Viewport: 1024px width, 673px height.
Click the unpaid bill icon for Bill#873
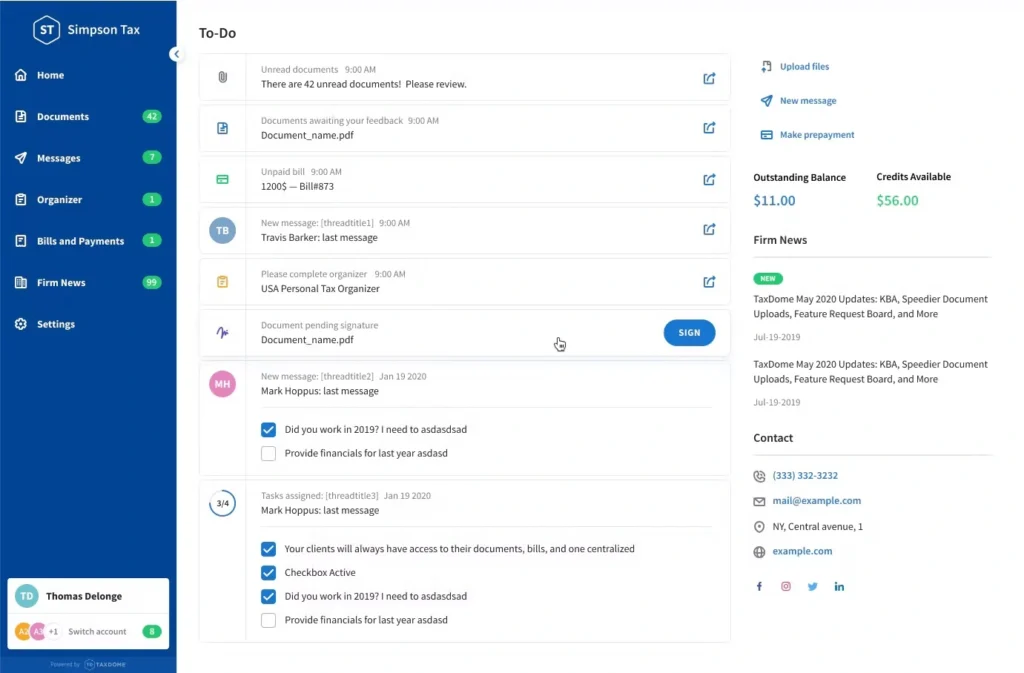pyautogui.click(x=222, y=180)
